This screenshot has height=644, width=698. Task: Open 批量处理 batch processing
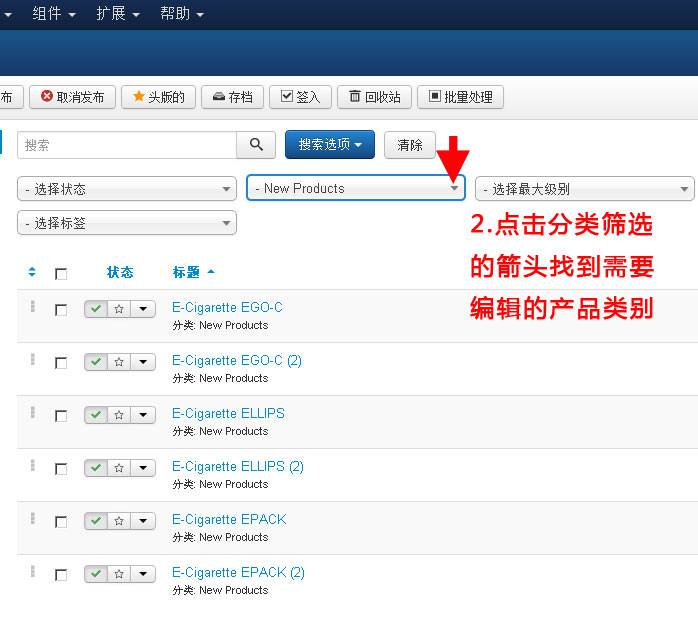(460, 97)
